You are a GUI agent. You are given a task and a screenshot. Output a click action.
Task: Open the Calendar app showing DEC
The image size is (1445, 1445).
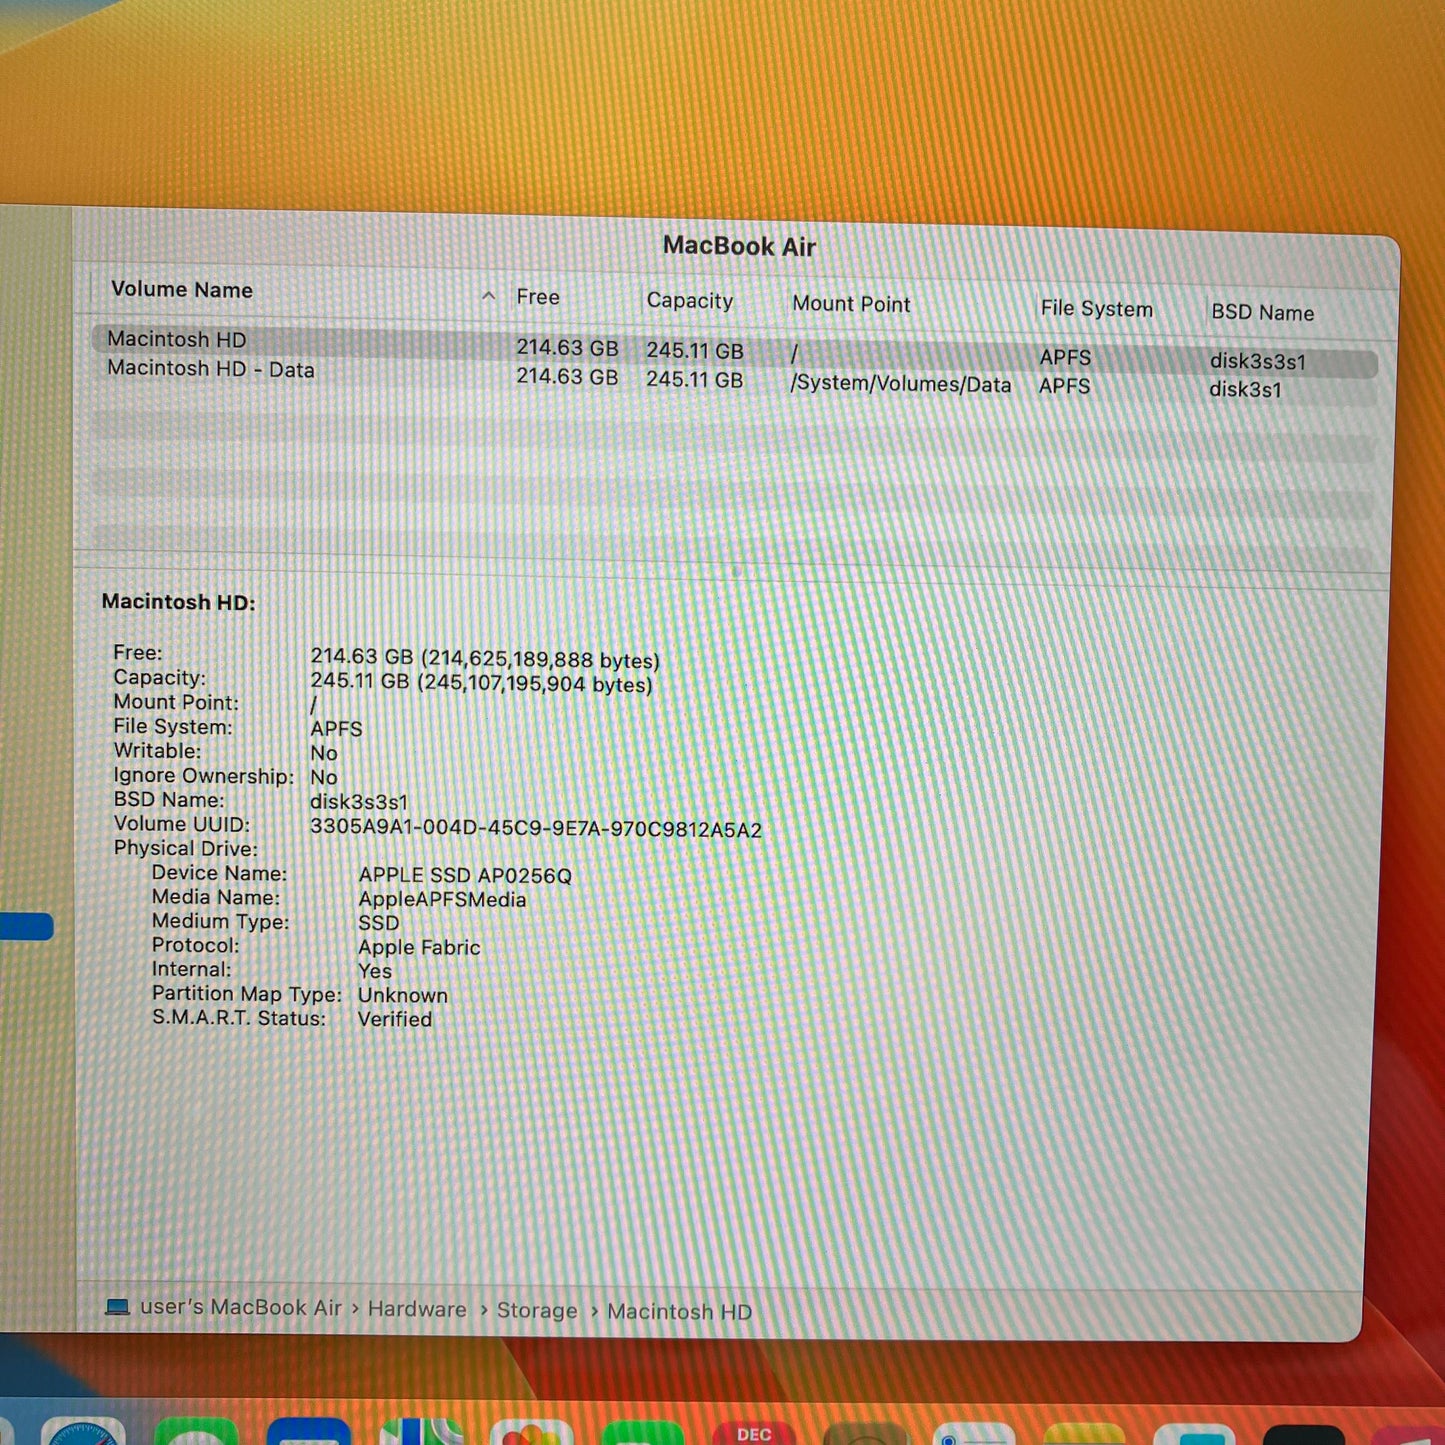(x=757, y=1435)
